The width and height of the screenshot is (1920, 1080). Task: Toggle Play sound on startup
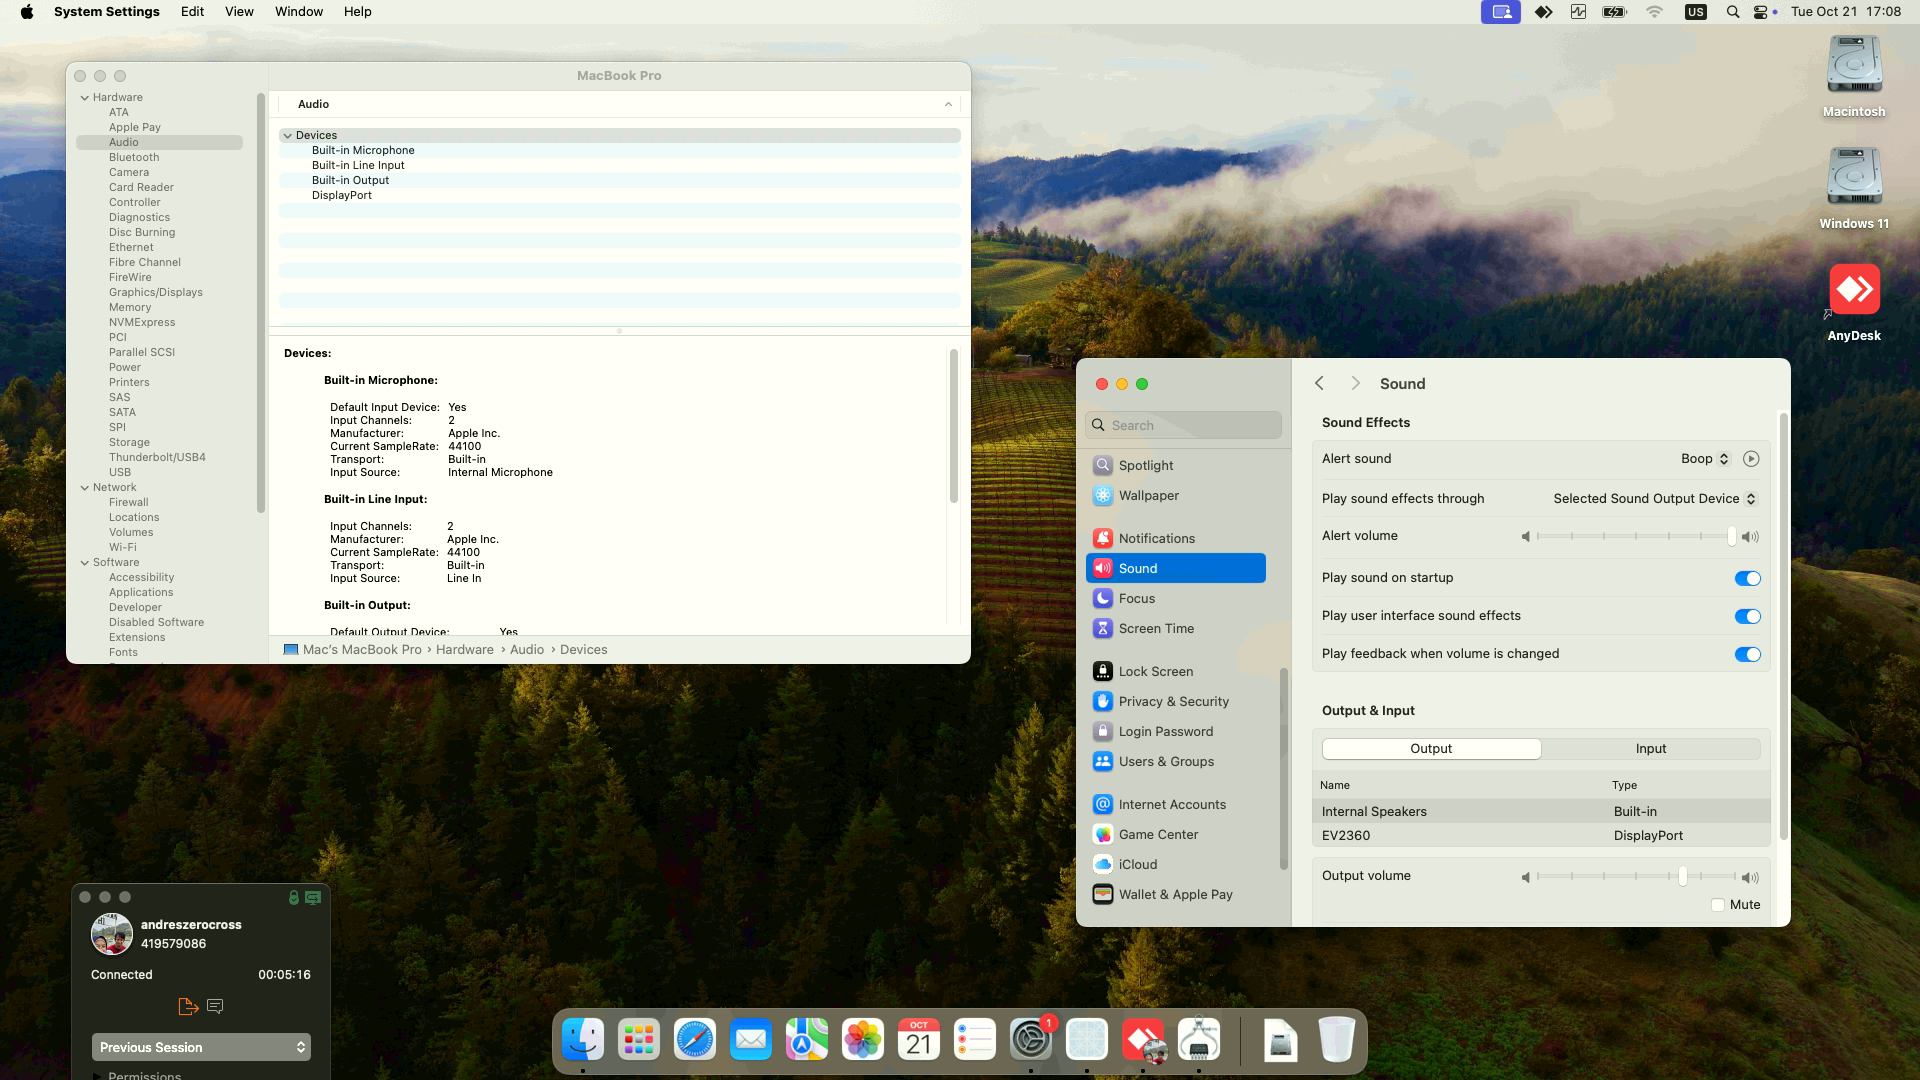[1747, 578]
